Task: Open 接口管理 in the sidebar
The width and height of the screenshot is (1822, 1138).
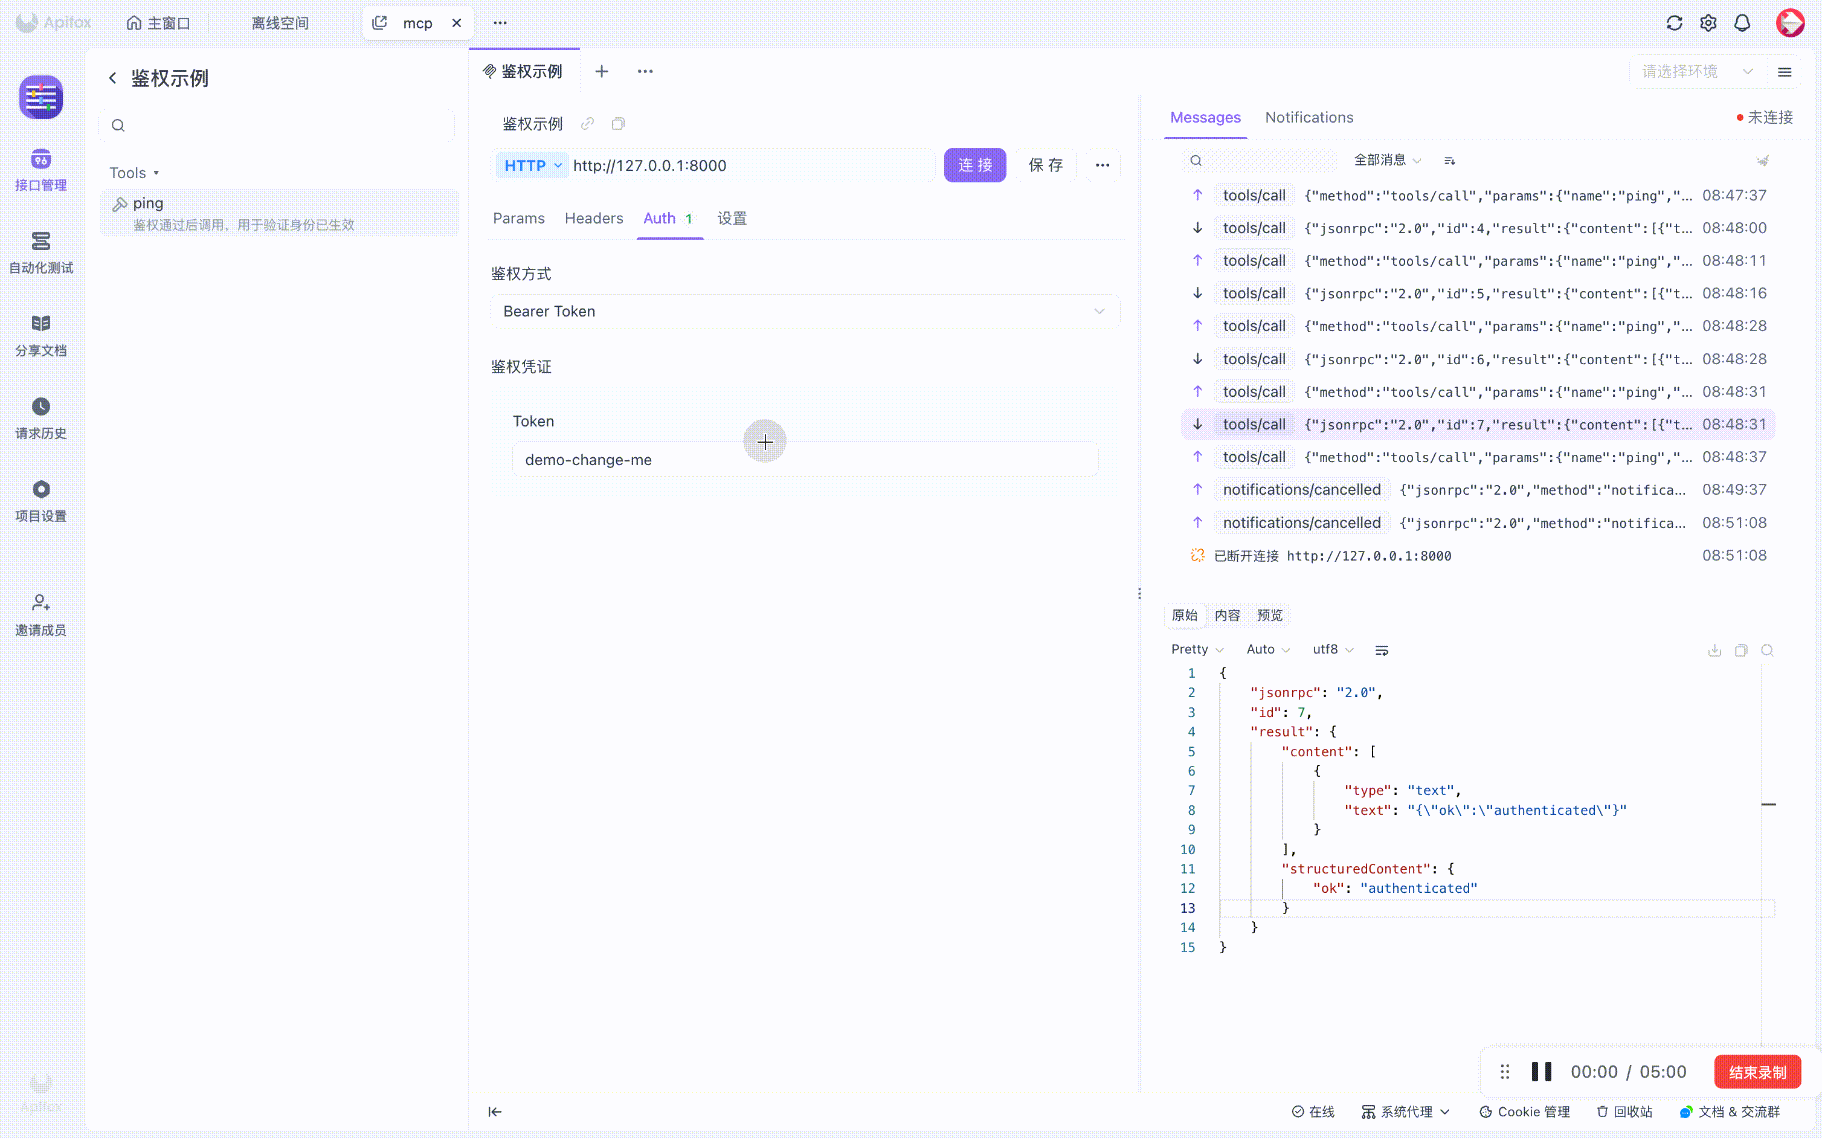Action: click(x=41, y=170)
